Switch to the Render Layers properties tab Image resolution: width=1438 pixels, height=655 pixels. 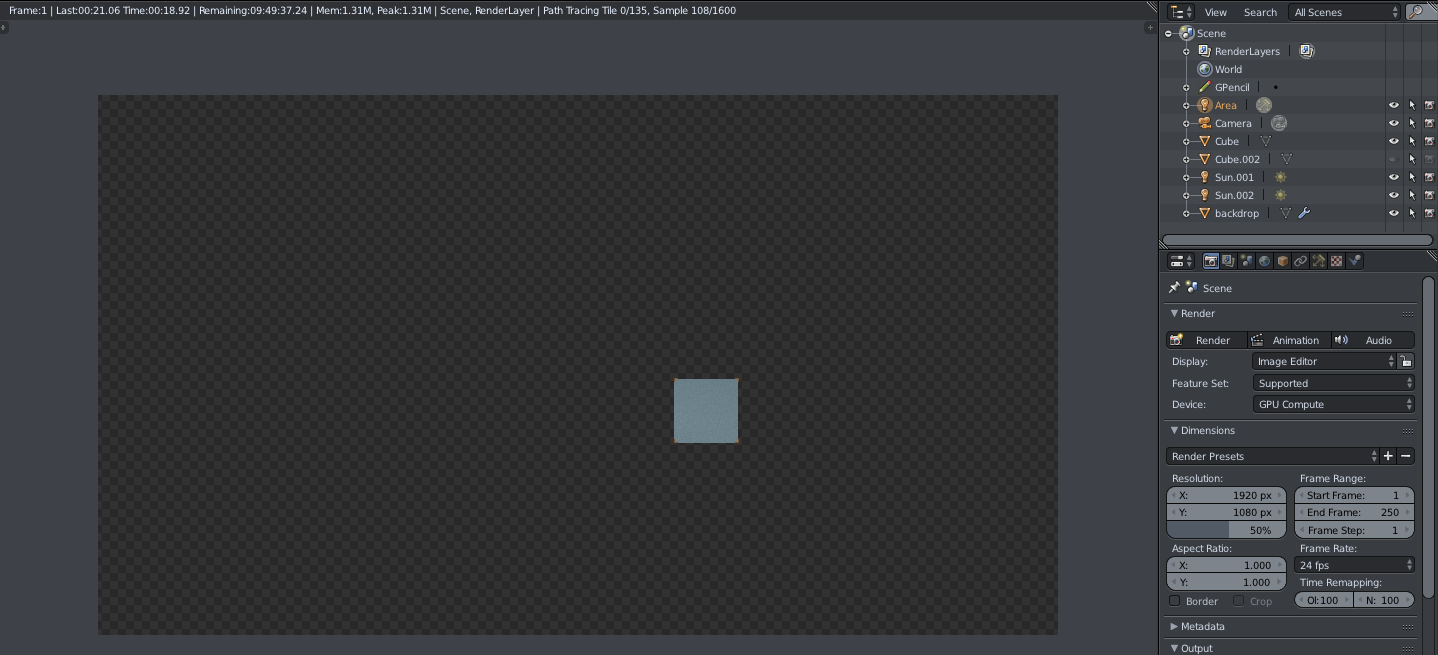coord(1228,261)
